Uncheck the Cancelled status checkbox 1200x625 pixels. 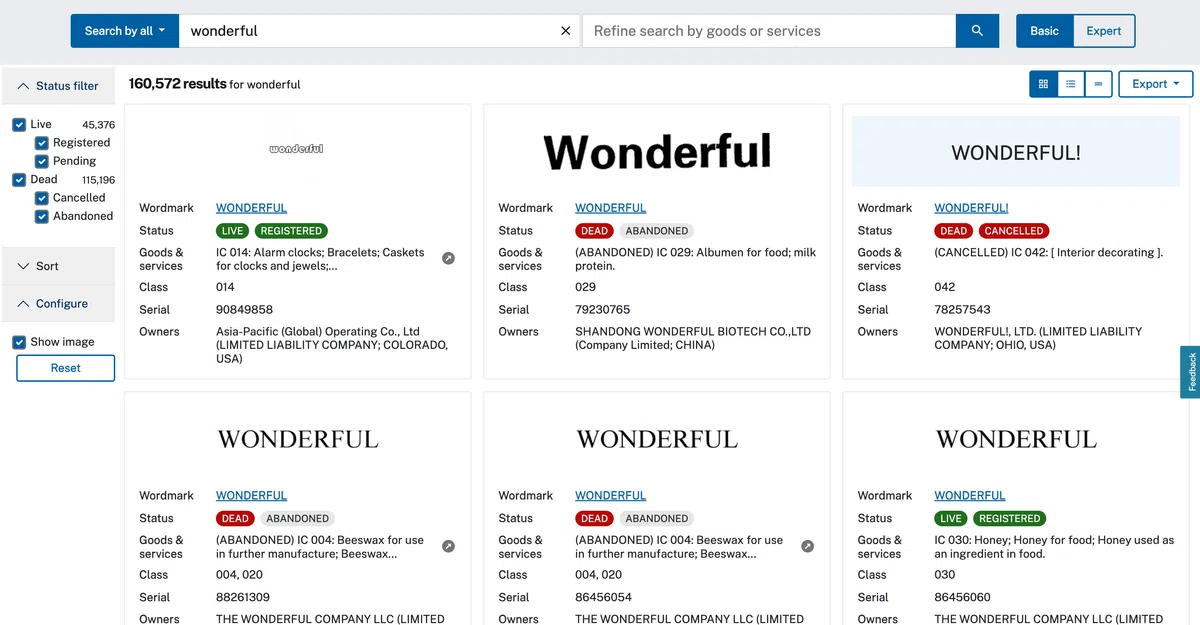coord(42,198)
